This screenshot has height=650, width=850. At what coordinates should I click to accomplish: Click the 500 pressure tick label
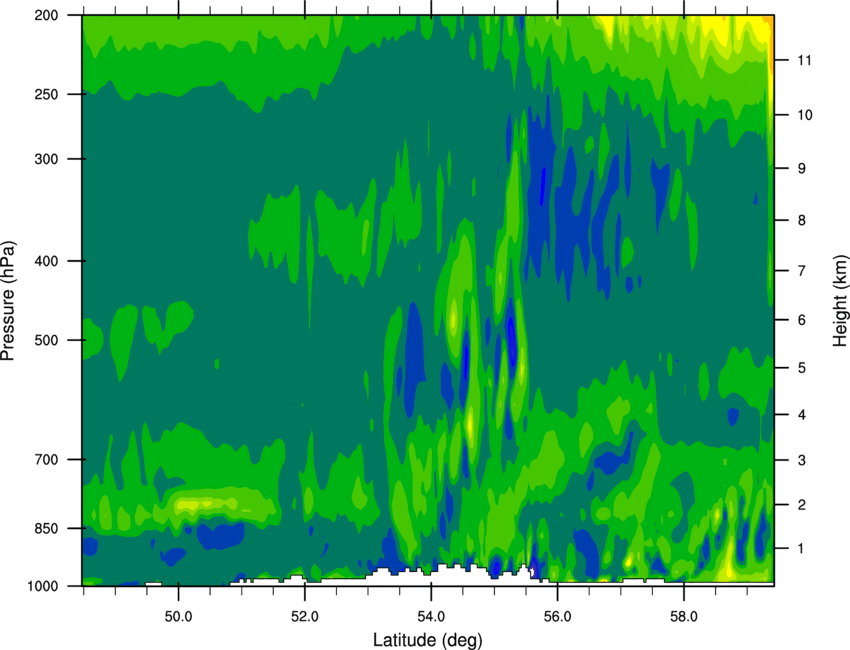click(46, 340)
